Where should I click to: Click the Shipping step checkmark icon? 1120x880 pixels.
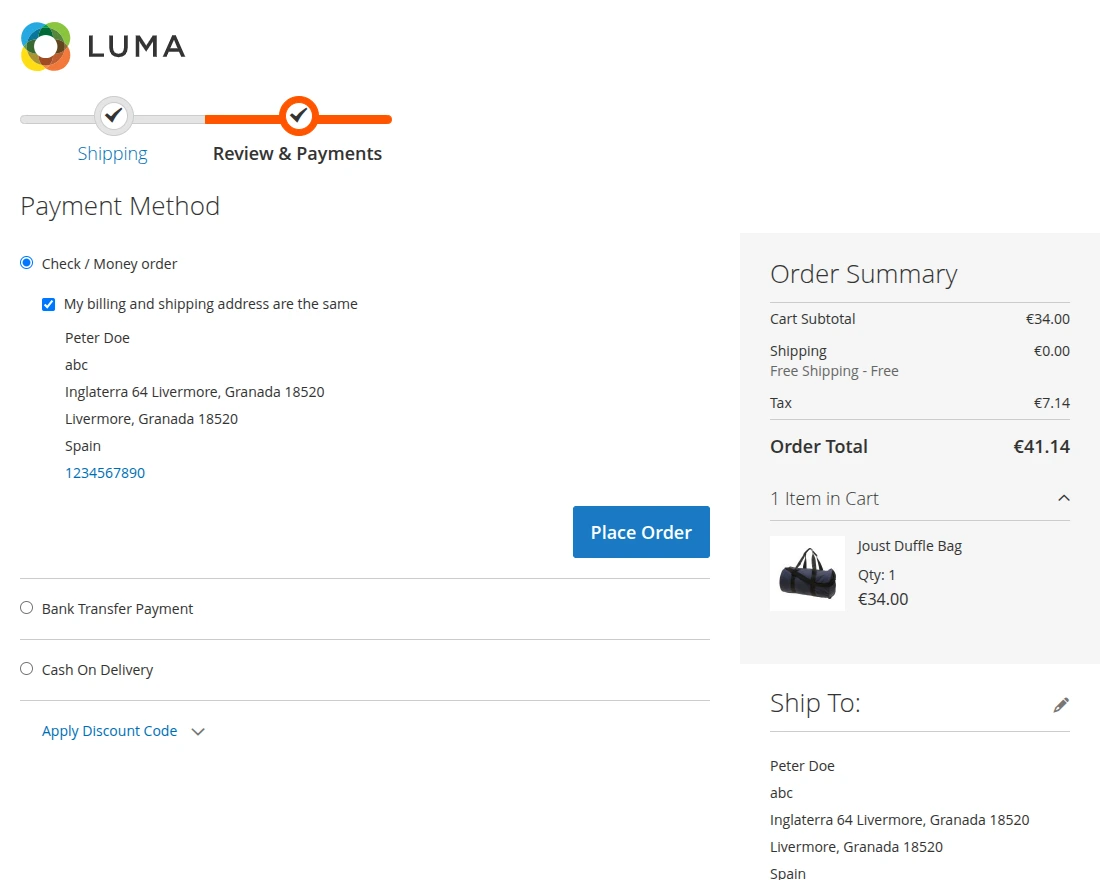click(x=113, y=116)
